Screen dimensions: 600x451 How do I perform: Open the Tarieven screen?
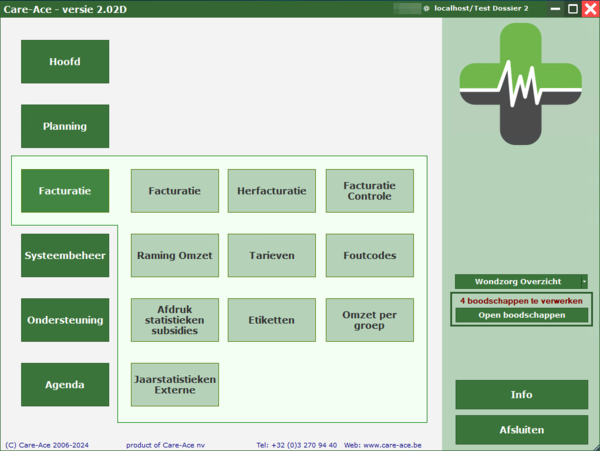[272, 256]
